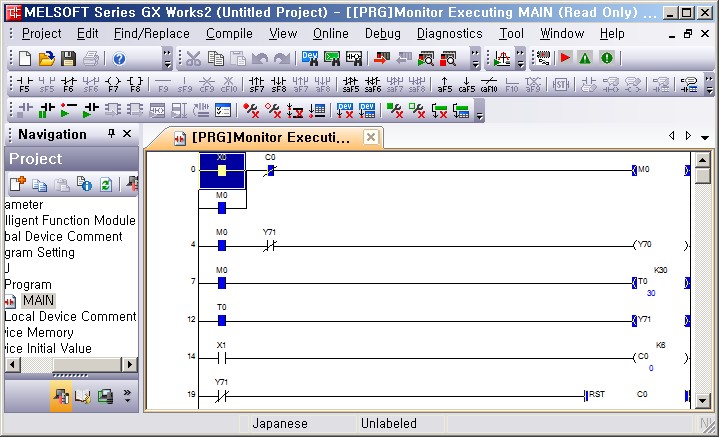
Task: Toggle pin on the Navigation panel
Action: [110, 134]
